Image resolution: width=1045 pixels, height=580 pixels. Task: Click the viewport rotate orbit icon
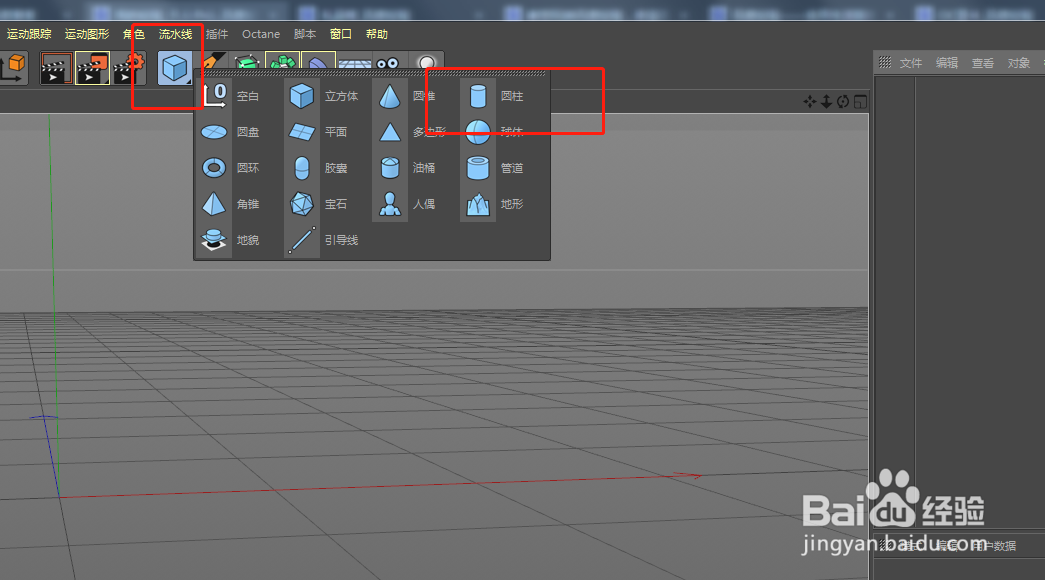843,101
